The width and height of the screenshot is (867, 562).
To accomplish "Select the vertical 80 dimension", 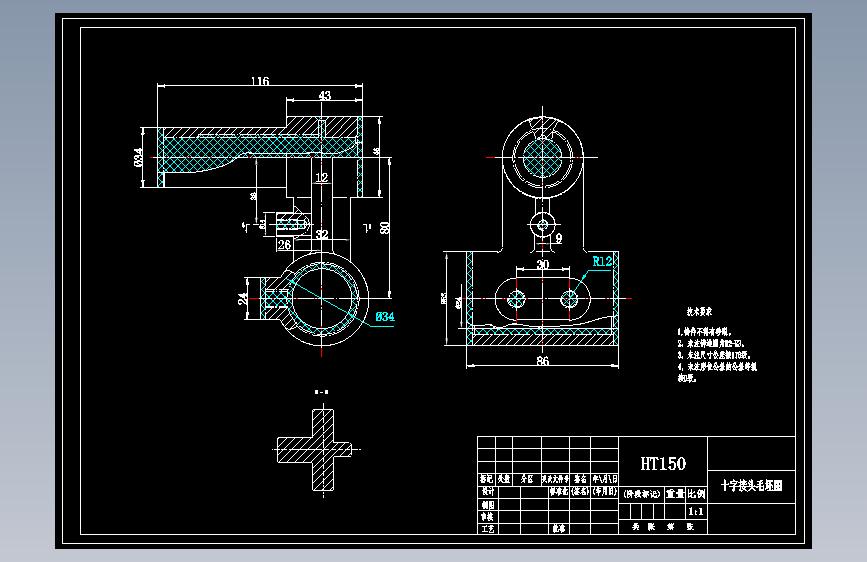I will click(385, 227).
